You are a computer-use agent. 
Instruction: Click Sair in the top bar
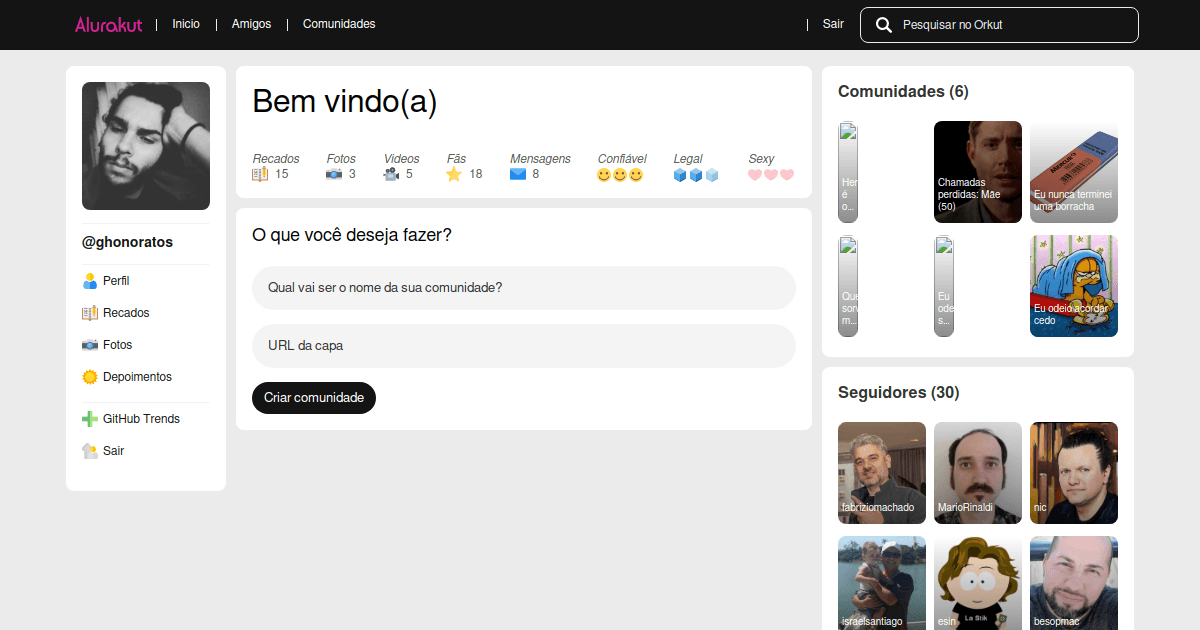point(833,24)
